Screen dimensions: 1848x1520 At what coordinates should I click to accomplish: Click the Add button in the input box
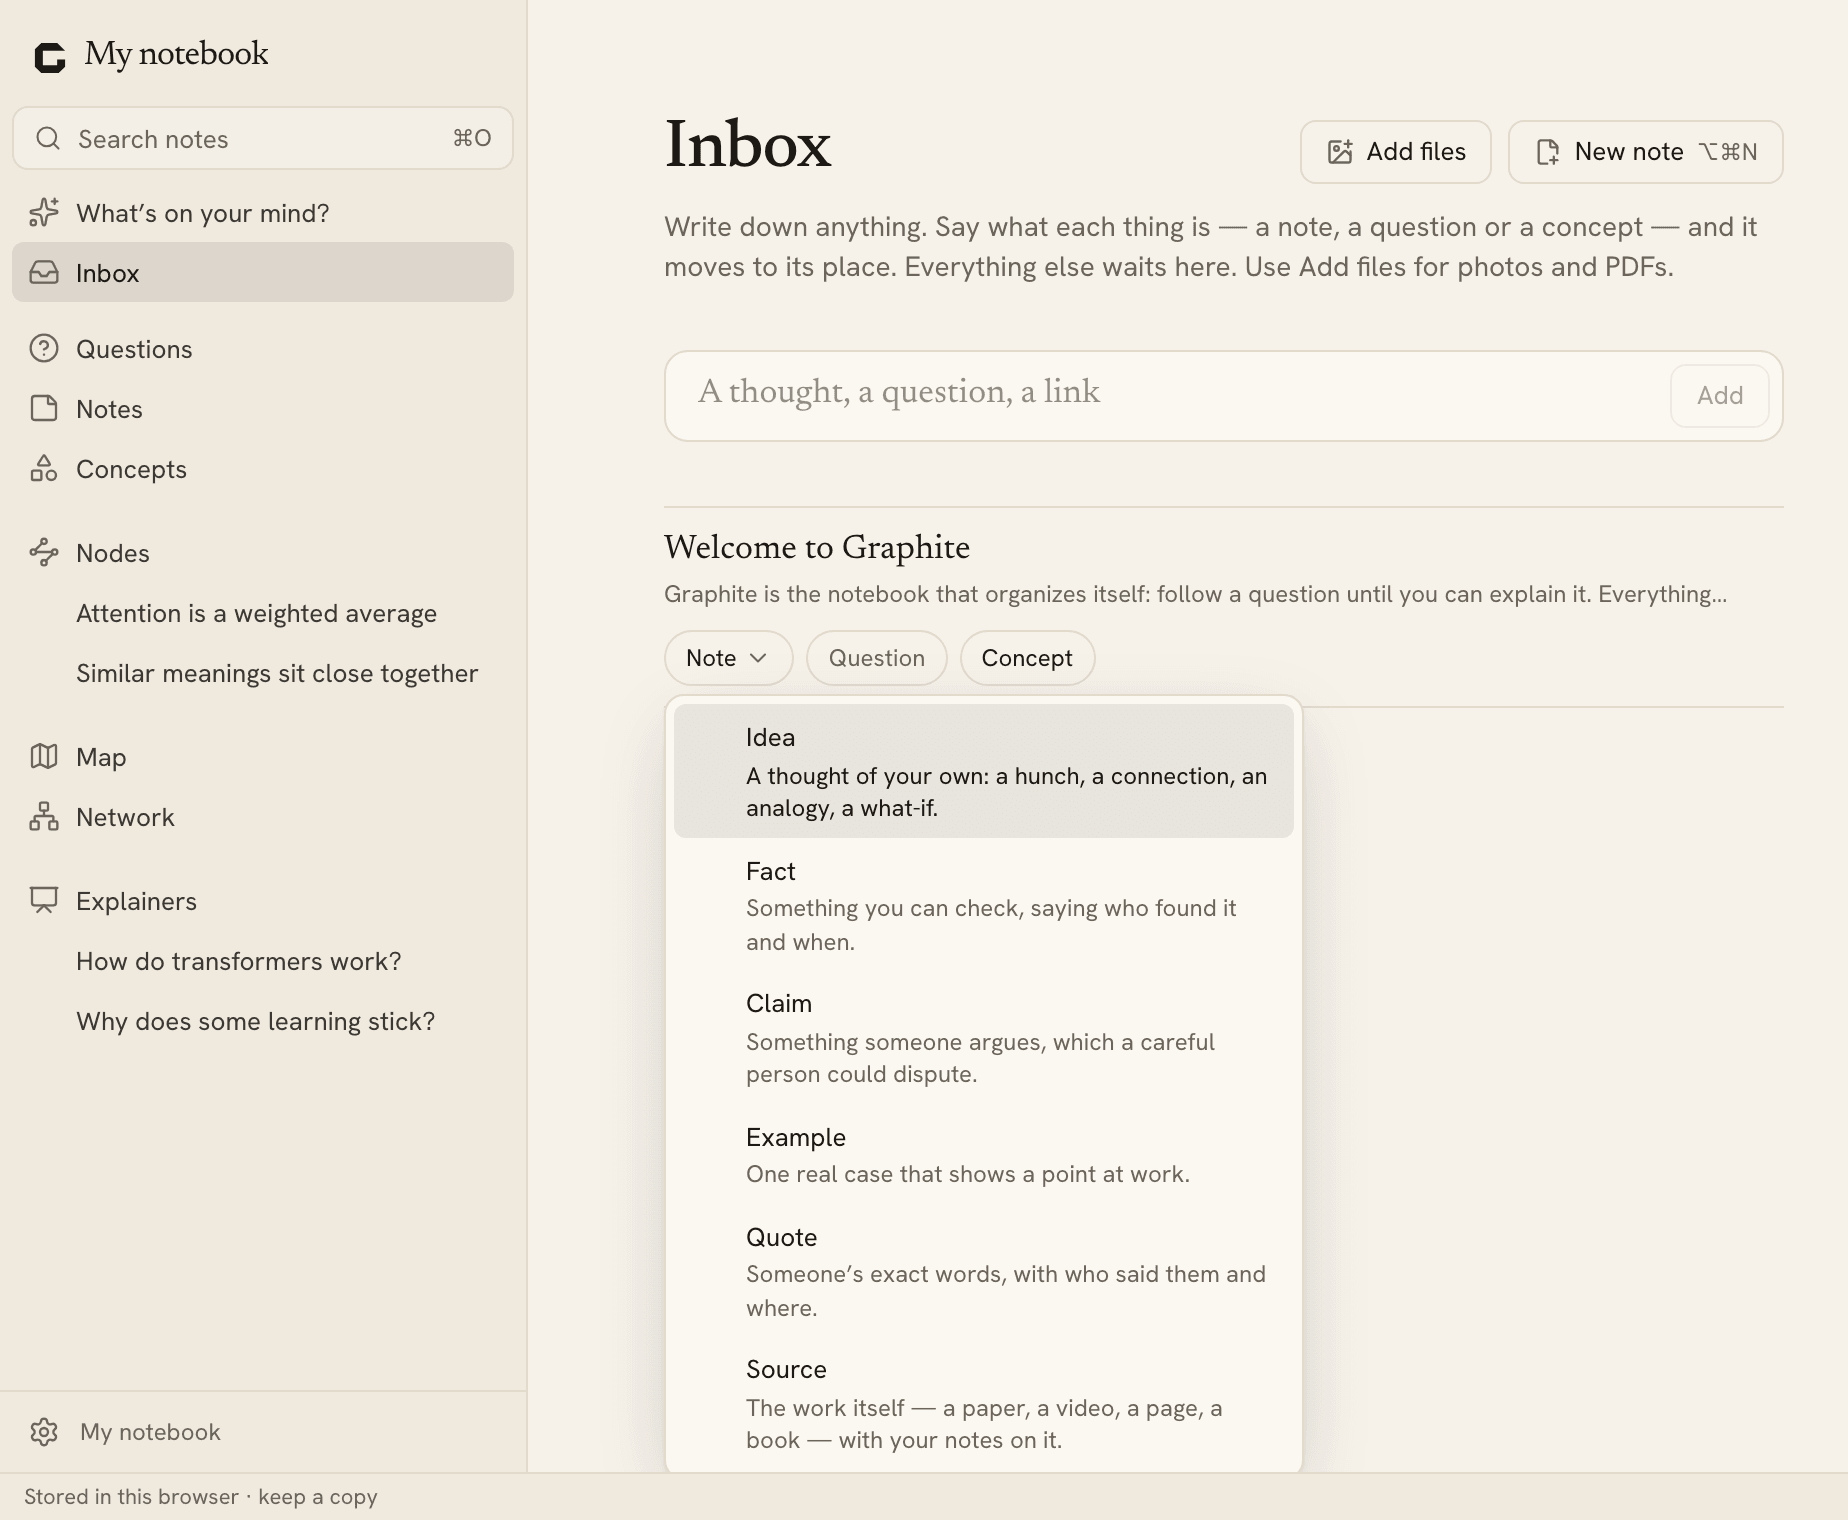pos(1720,396)
